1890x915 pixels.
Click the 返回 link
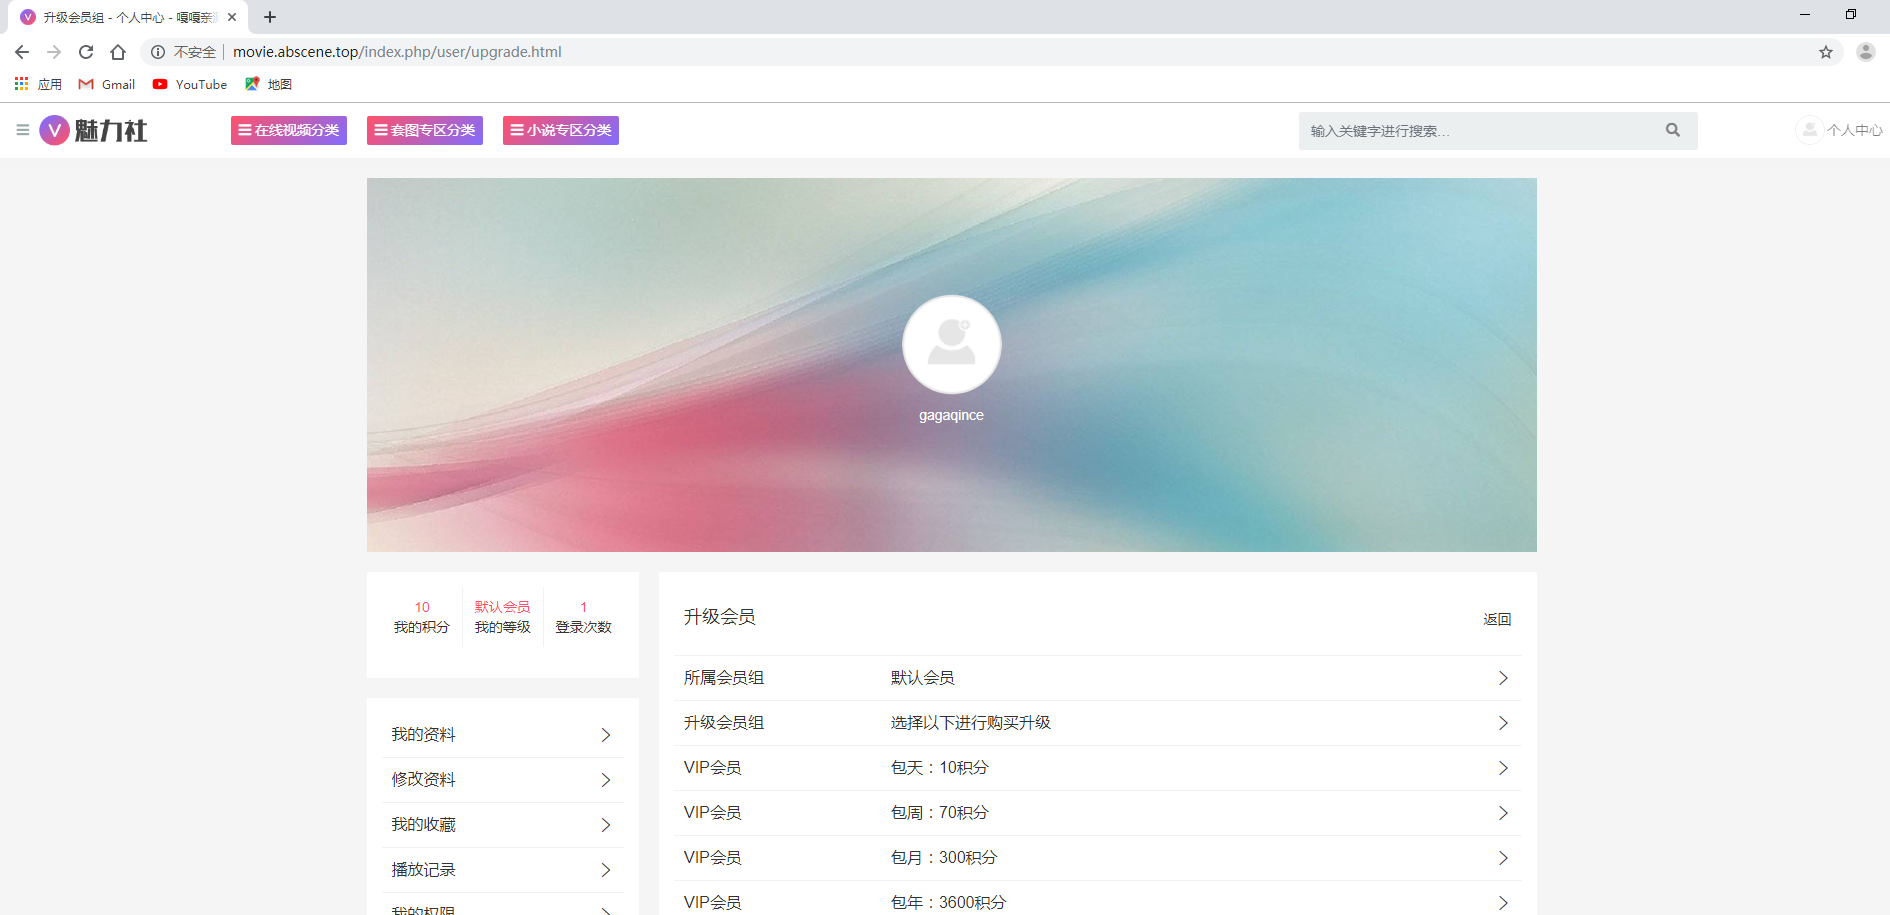[x=1496, y=619]
